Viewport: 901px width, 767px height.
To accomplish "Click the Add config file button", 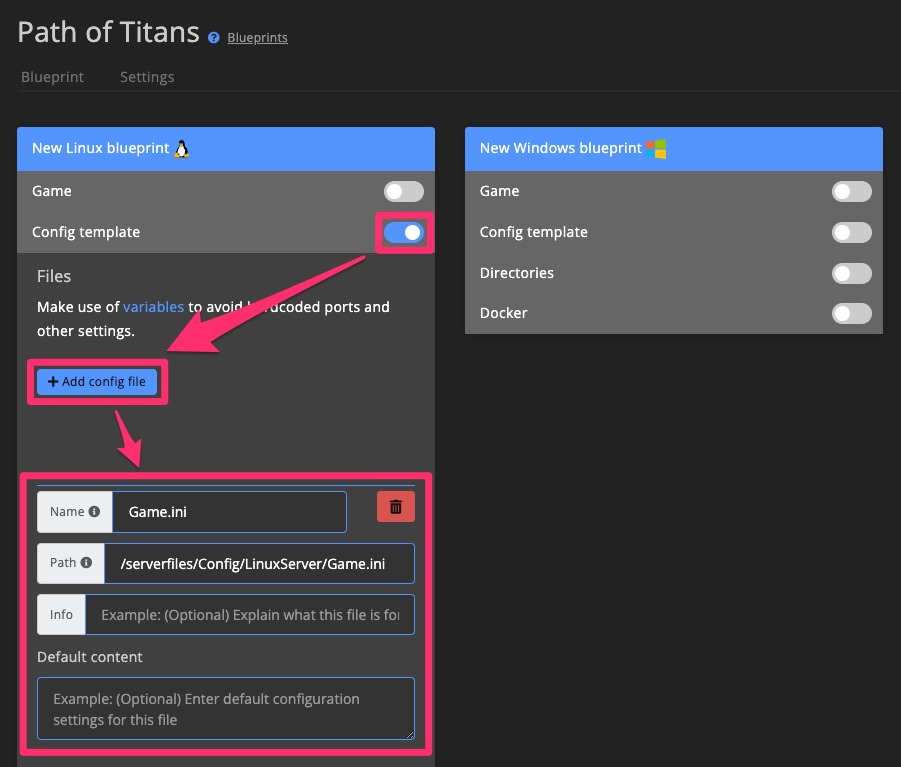I will point(96,381).
